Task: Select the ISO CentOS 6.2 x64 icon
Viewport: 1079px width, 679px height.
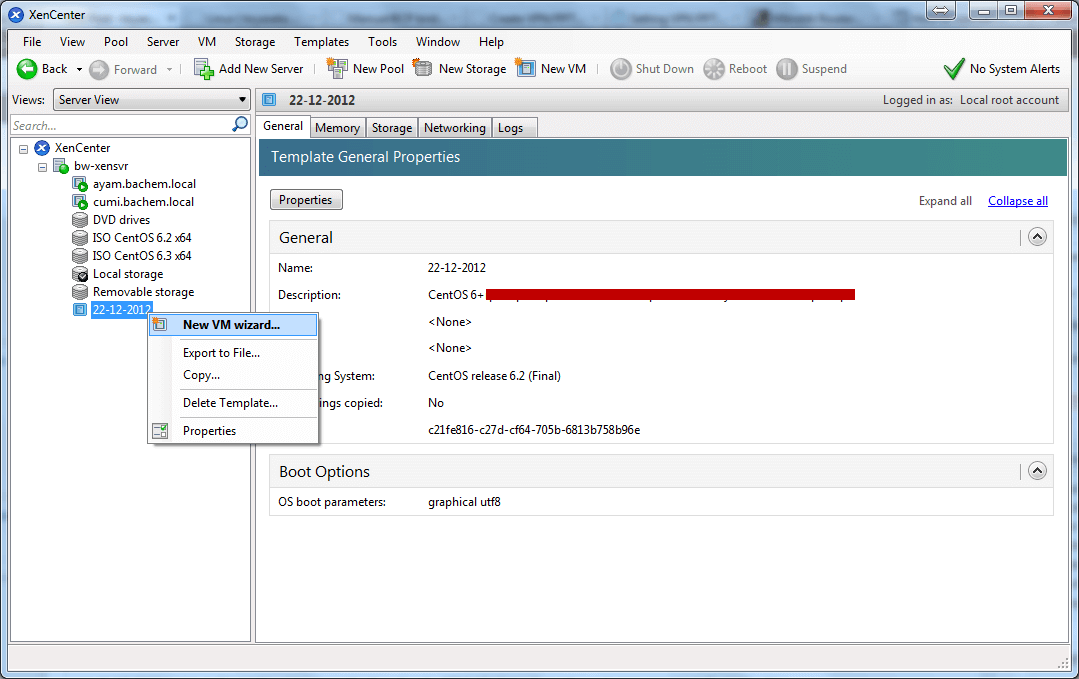Action: 80,238
